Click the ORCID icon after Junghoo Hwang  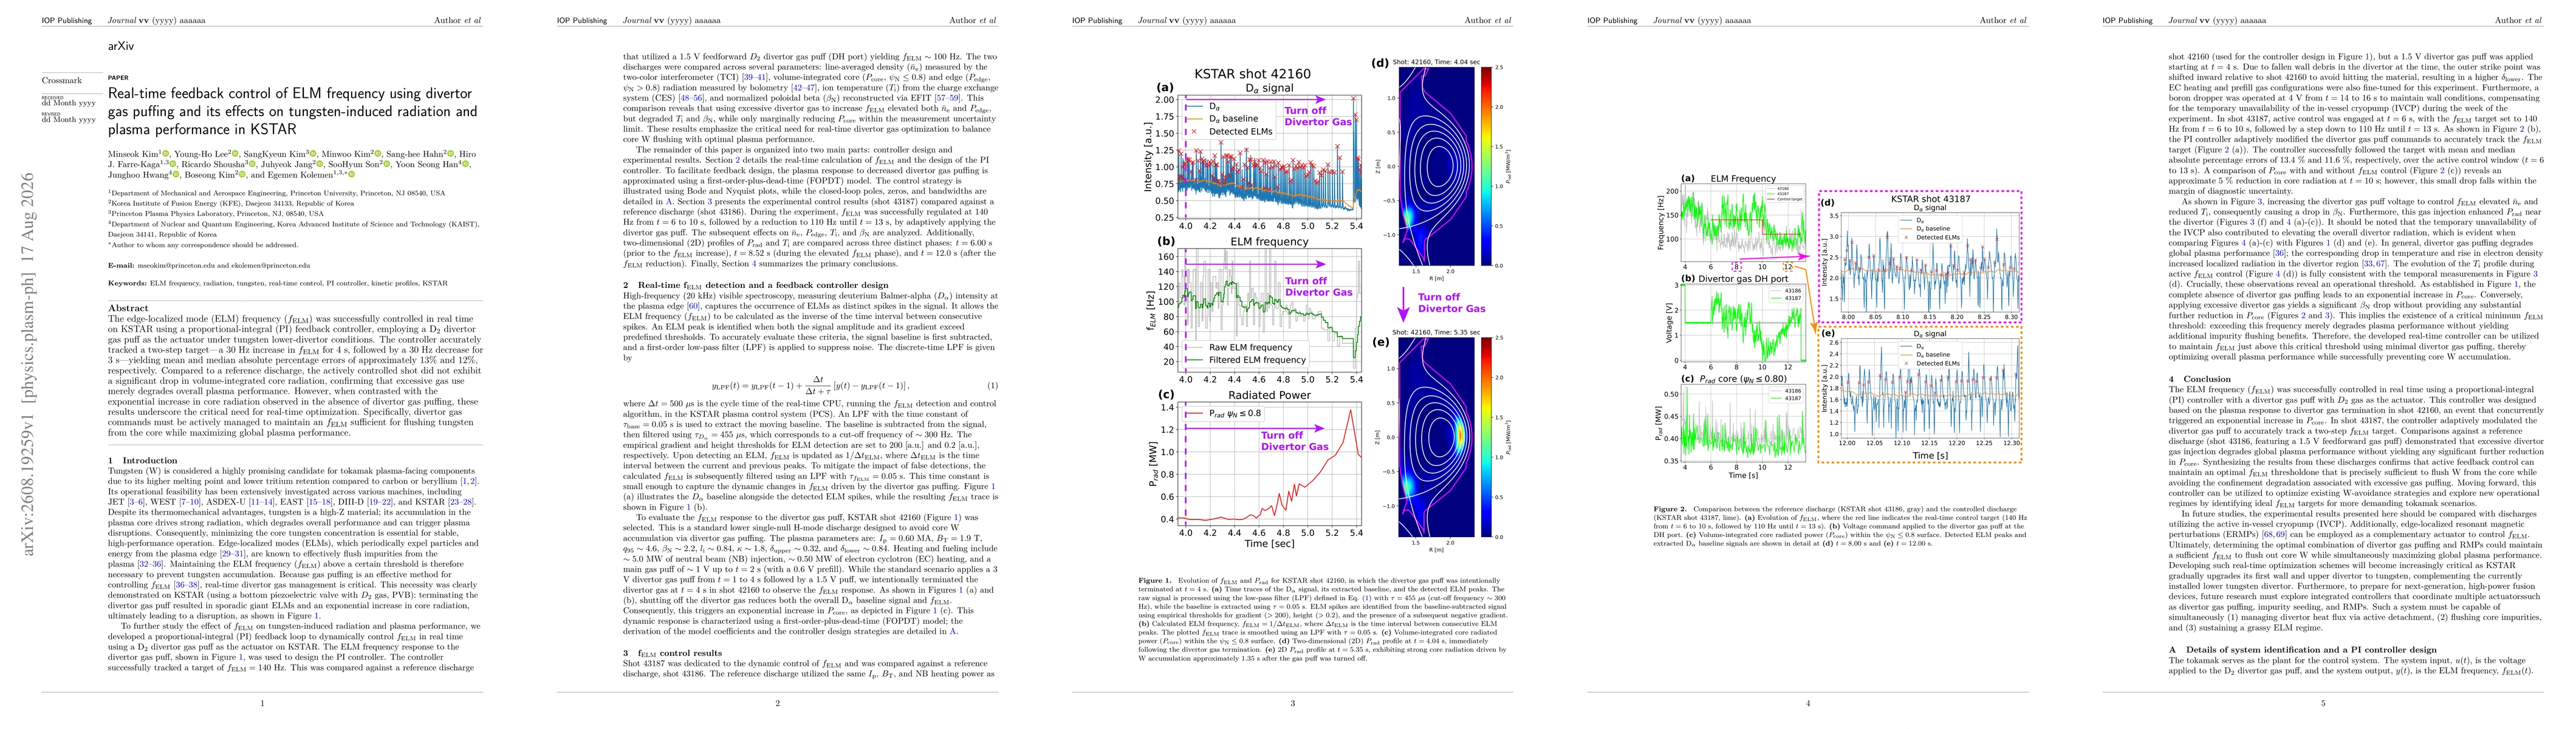coord(176,175)
